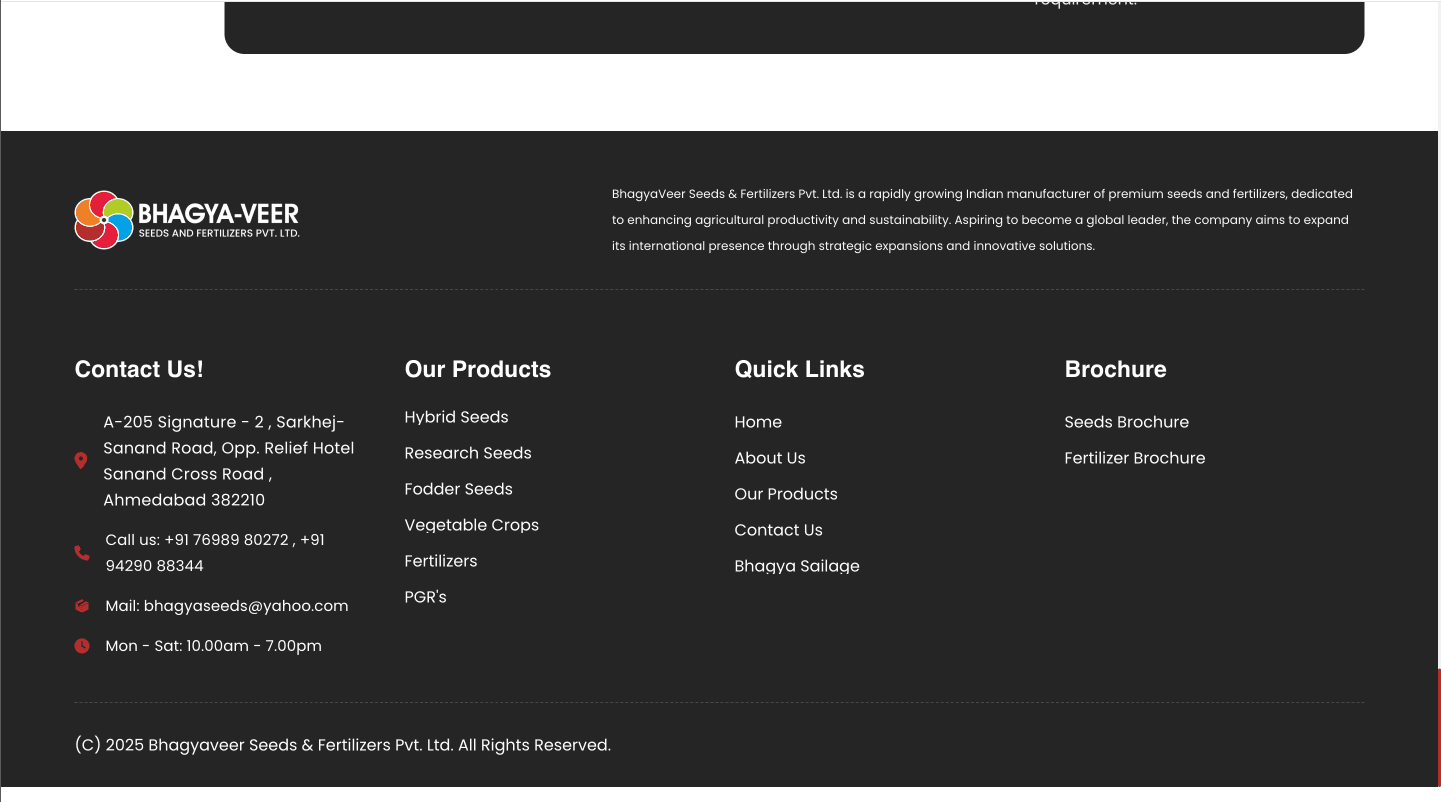Click the red mail envelope icon

pyautogui.click(x=82, y=606)
